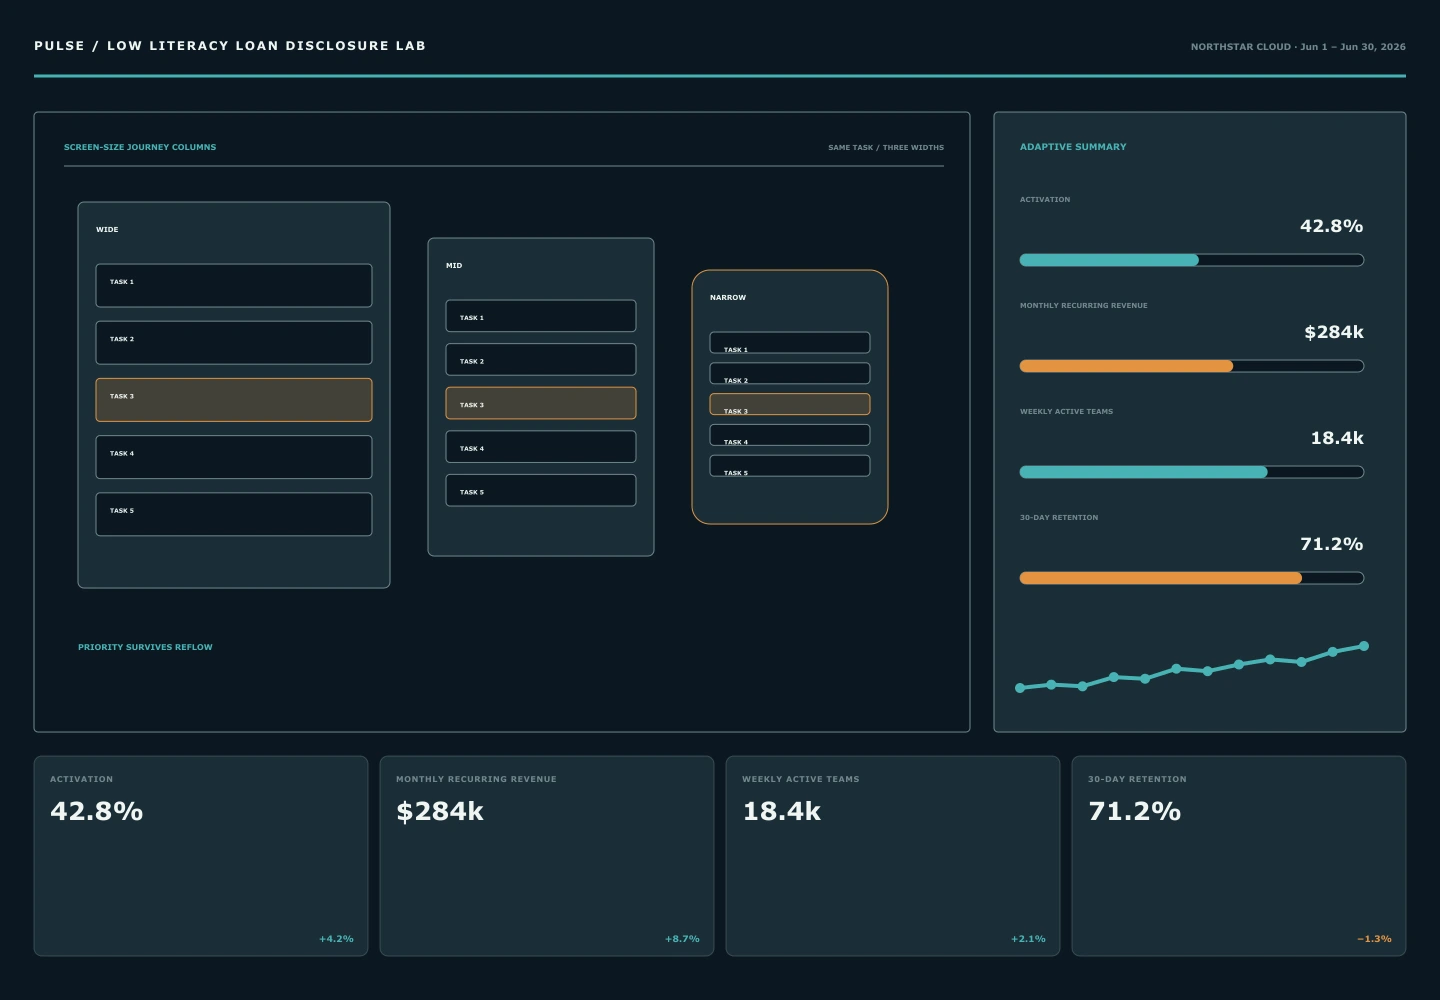Pick Task 5 in the Narrow column

pos(790,466)
